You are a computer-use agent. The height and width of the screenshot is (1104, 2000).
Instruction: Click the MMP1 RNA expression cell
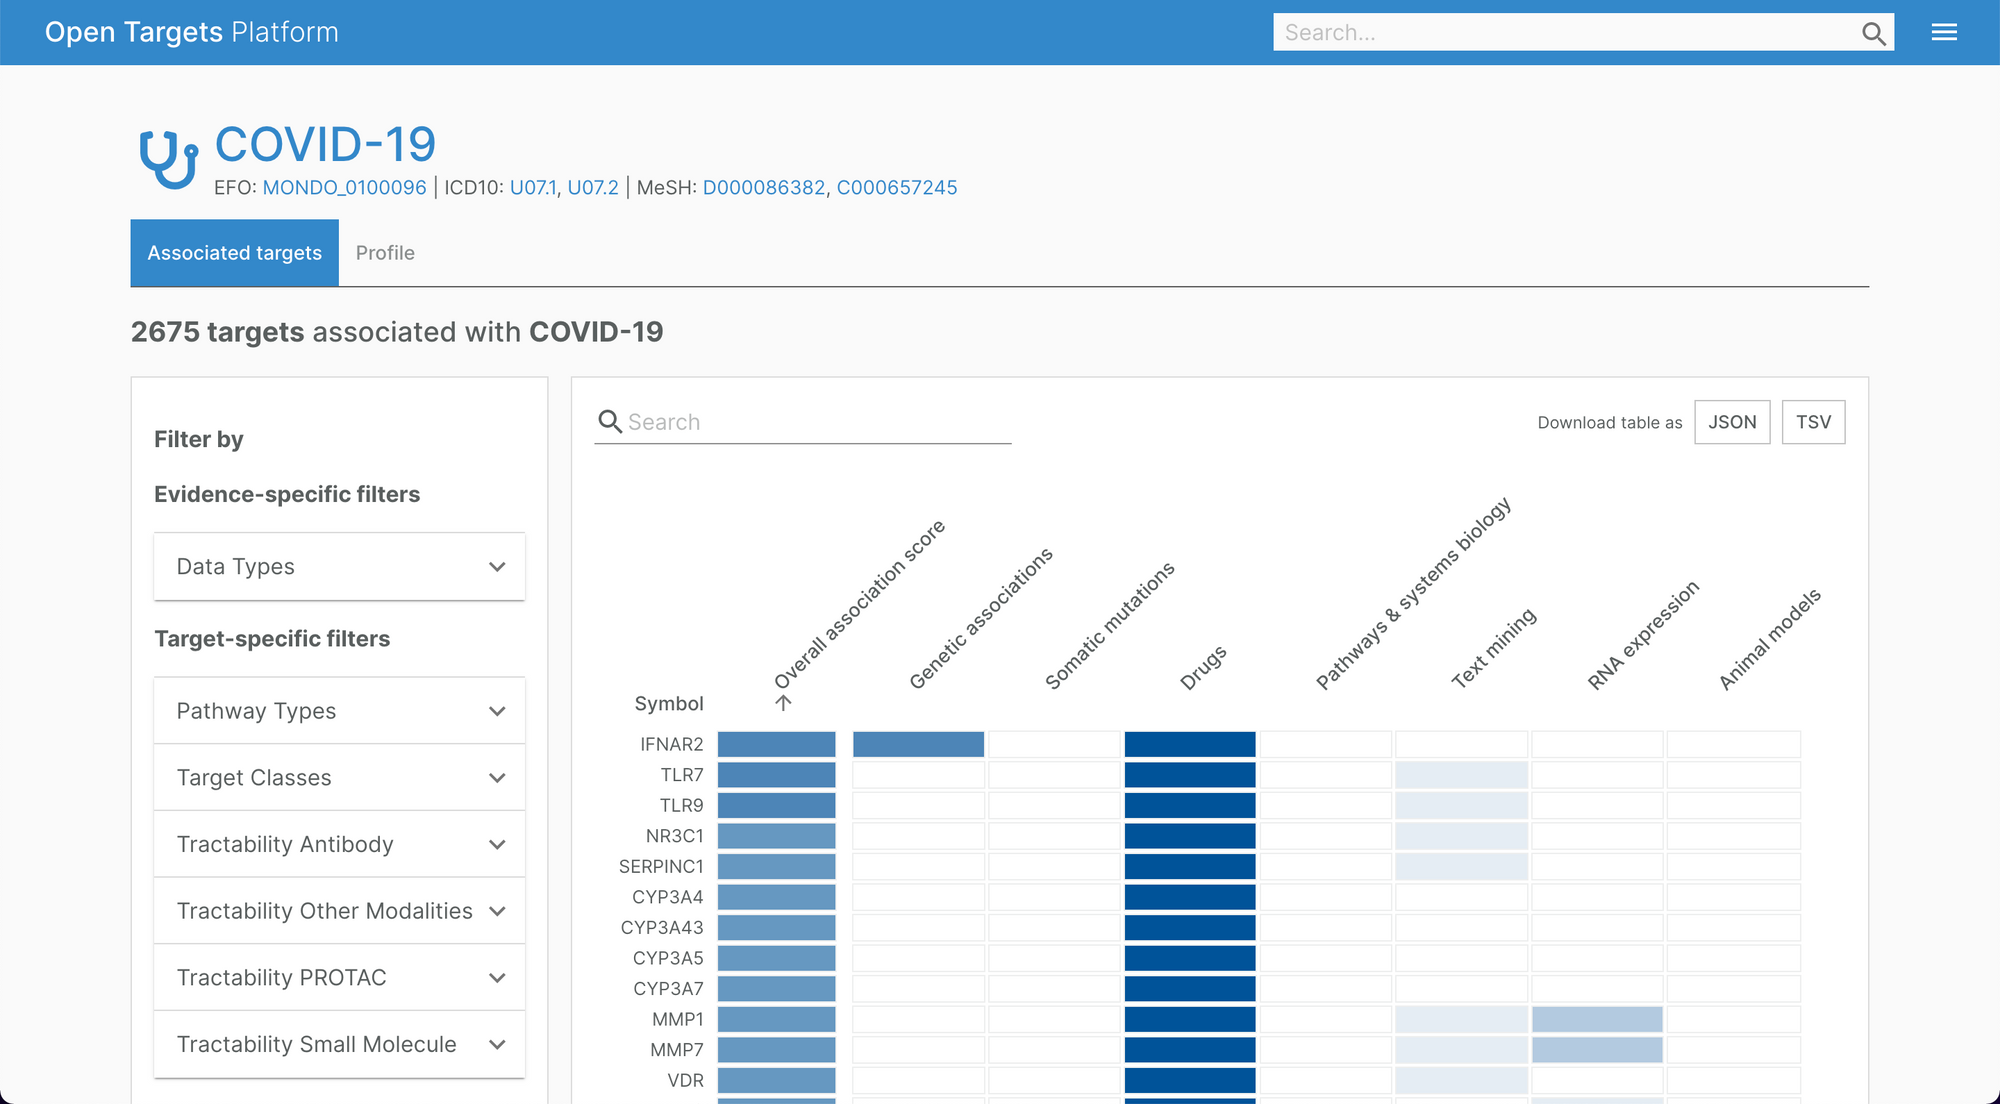[1597, 1019]
